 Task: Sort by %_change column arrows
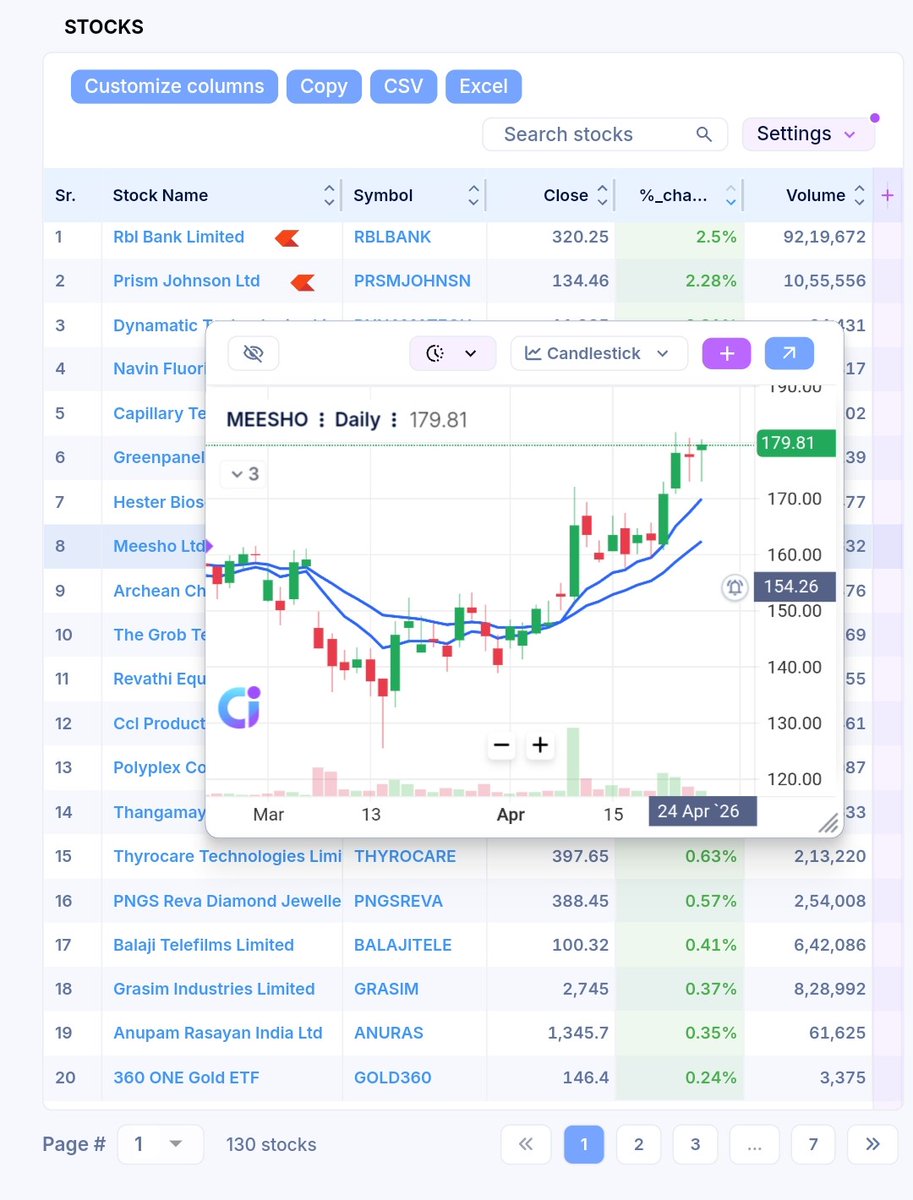click(731, 195)
